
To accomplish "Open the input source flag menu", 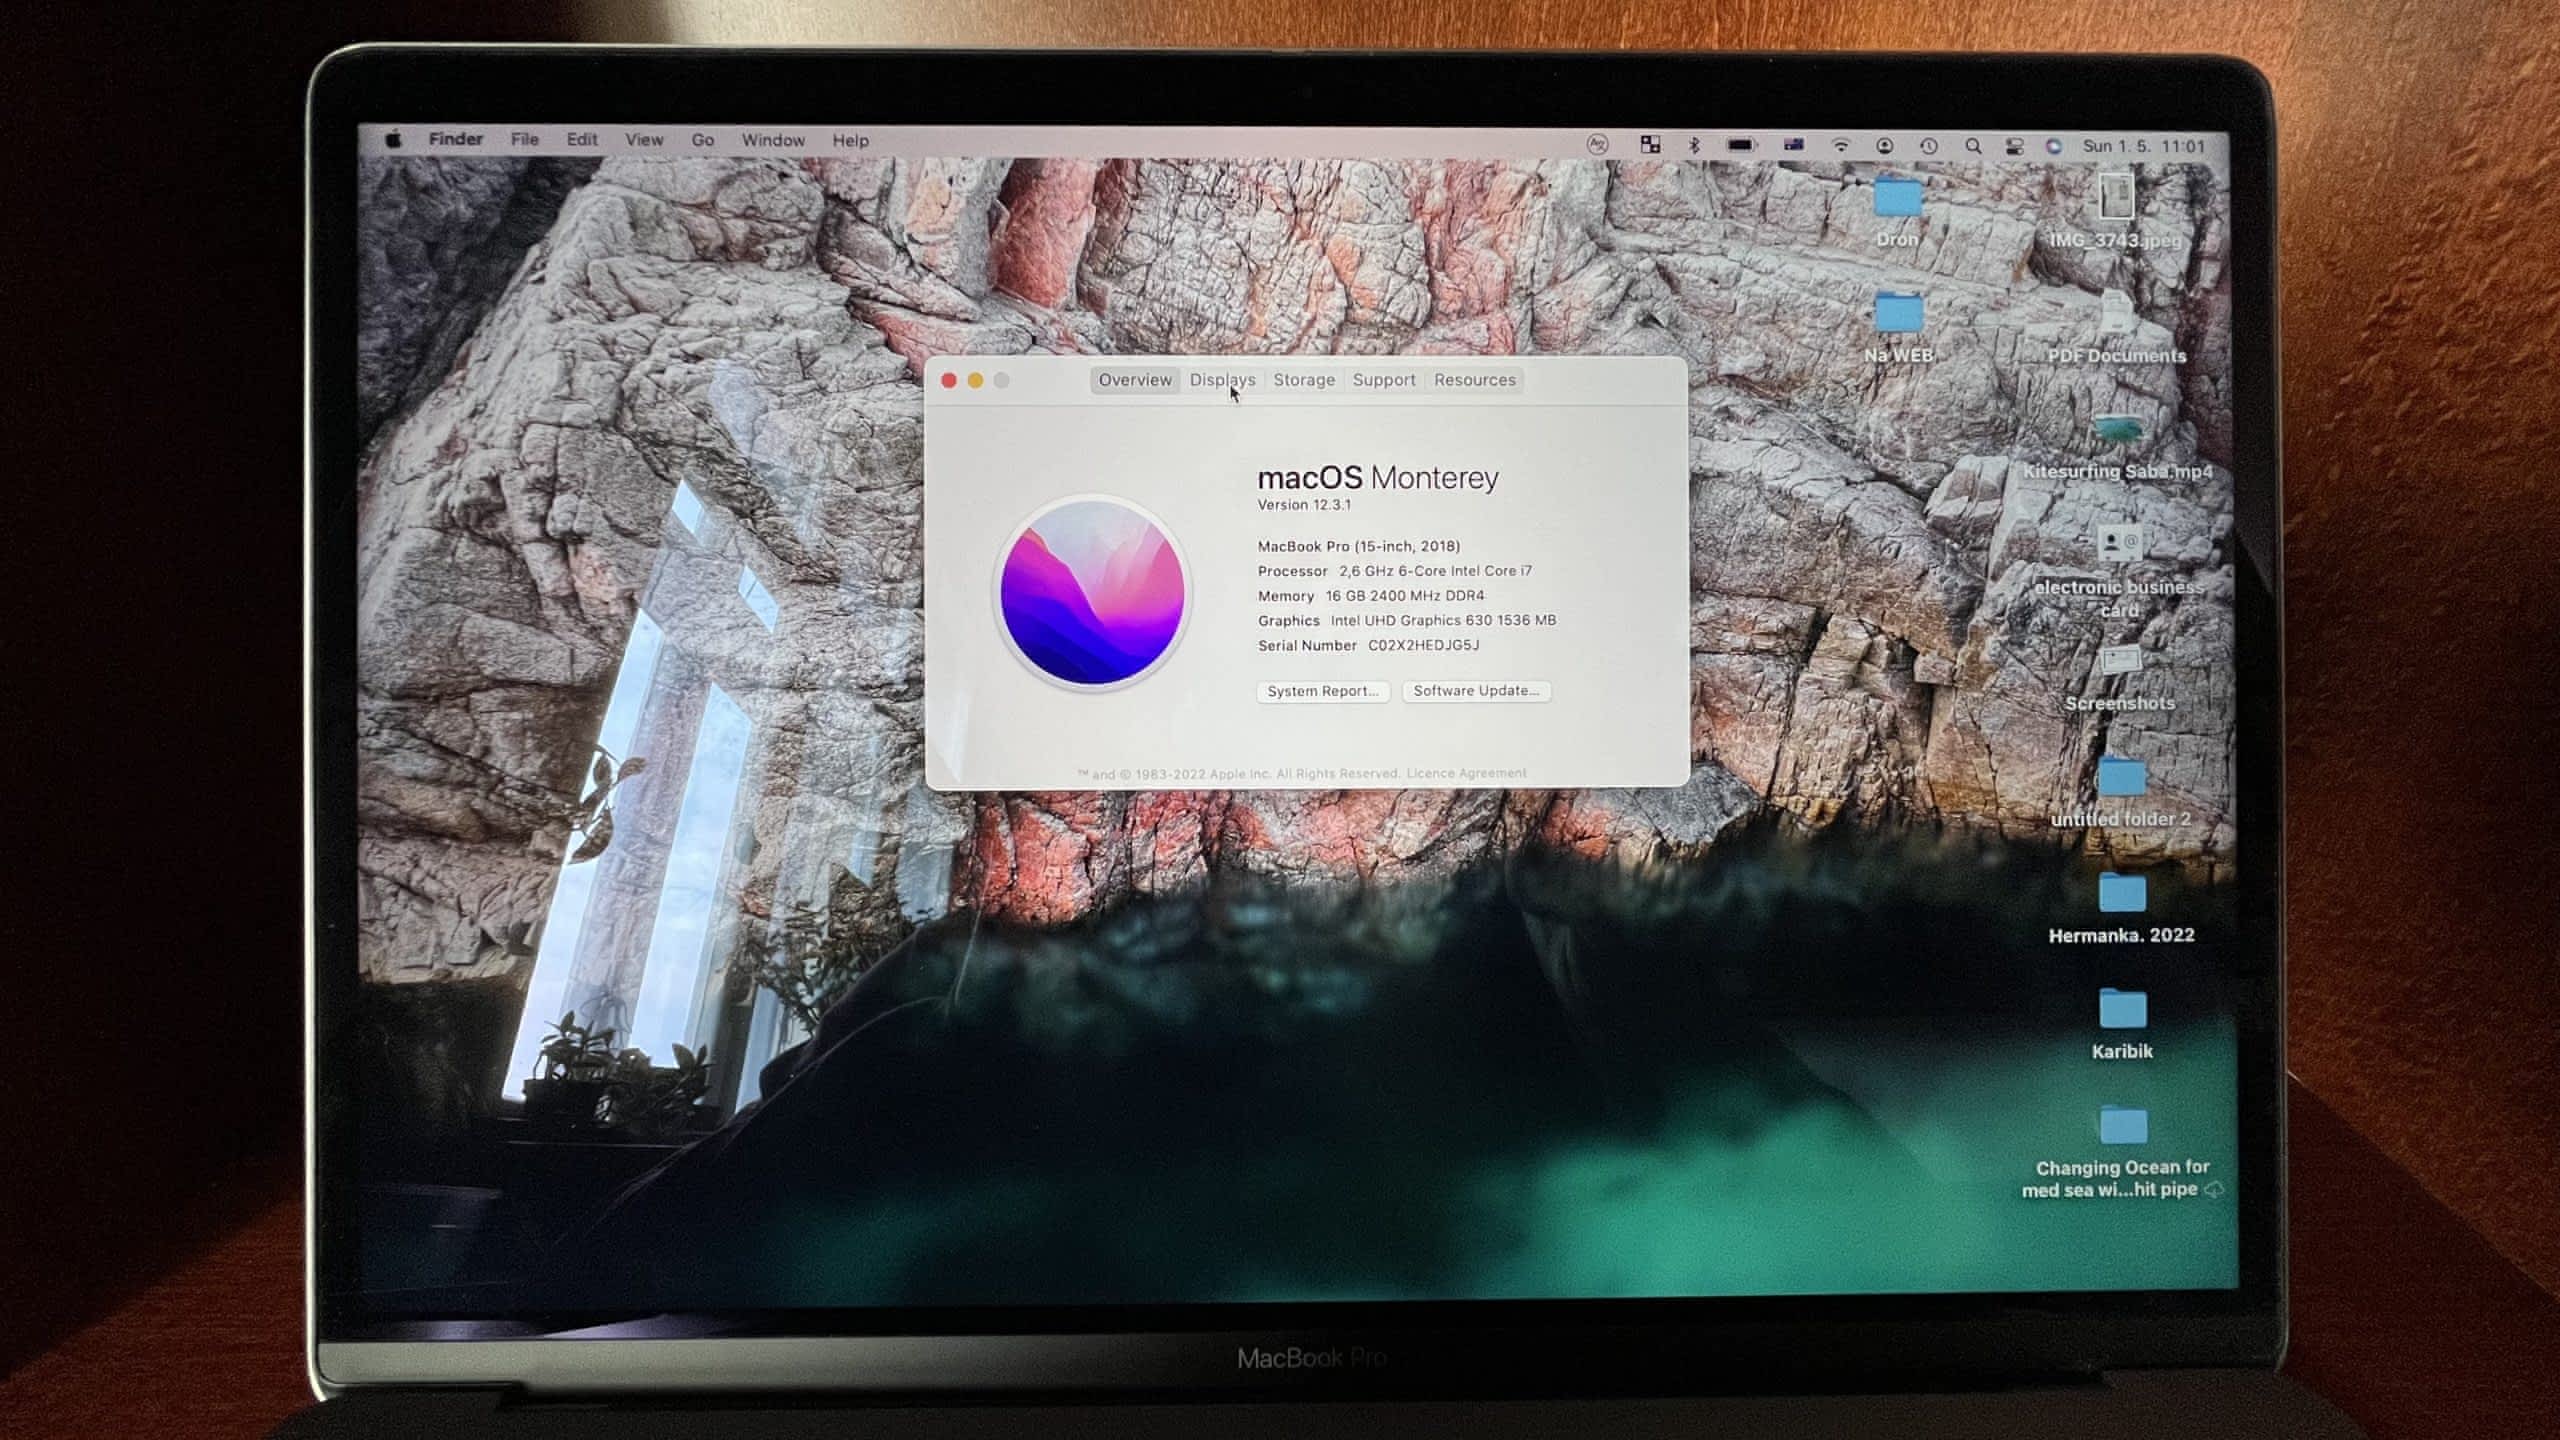I will (x=1793, y=145).
